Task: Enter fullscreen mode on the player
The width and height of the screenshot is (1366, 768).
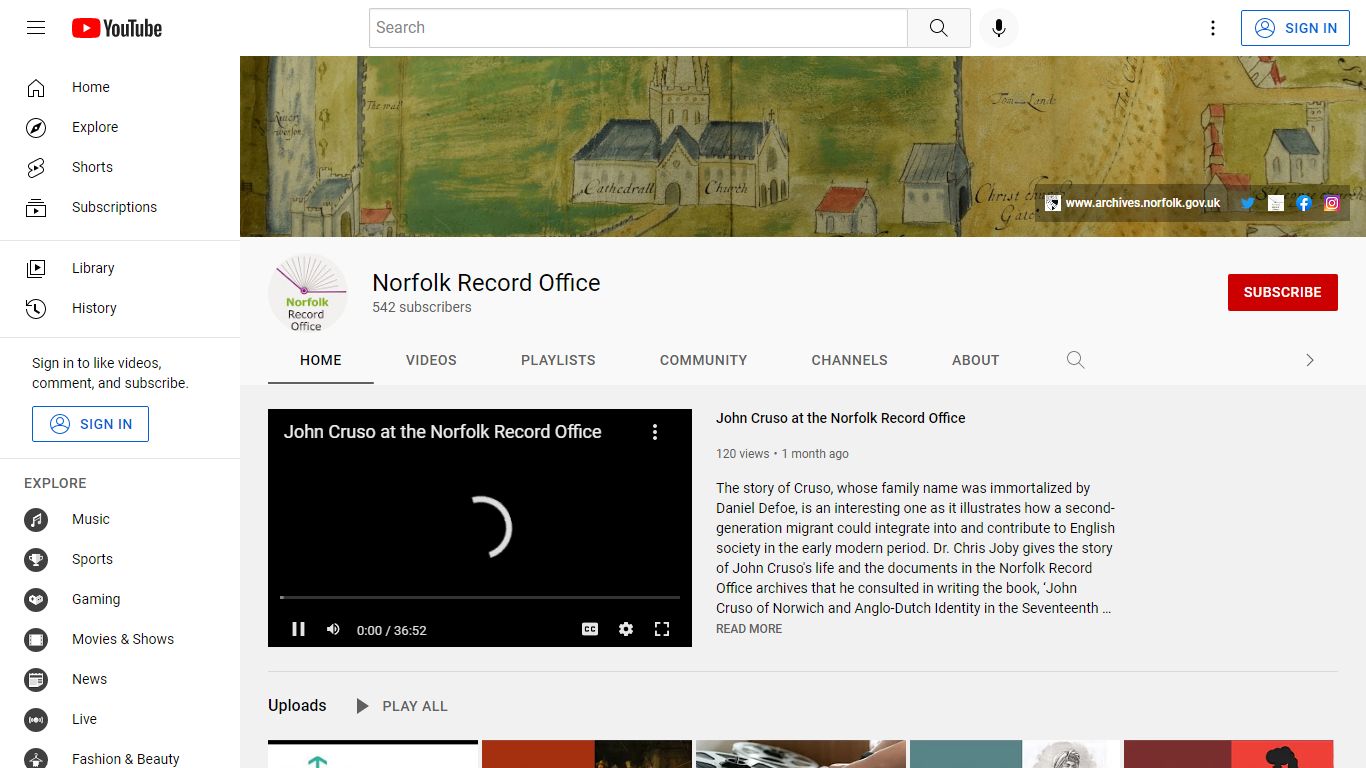Action: click(x=662, y=629)
